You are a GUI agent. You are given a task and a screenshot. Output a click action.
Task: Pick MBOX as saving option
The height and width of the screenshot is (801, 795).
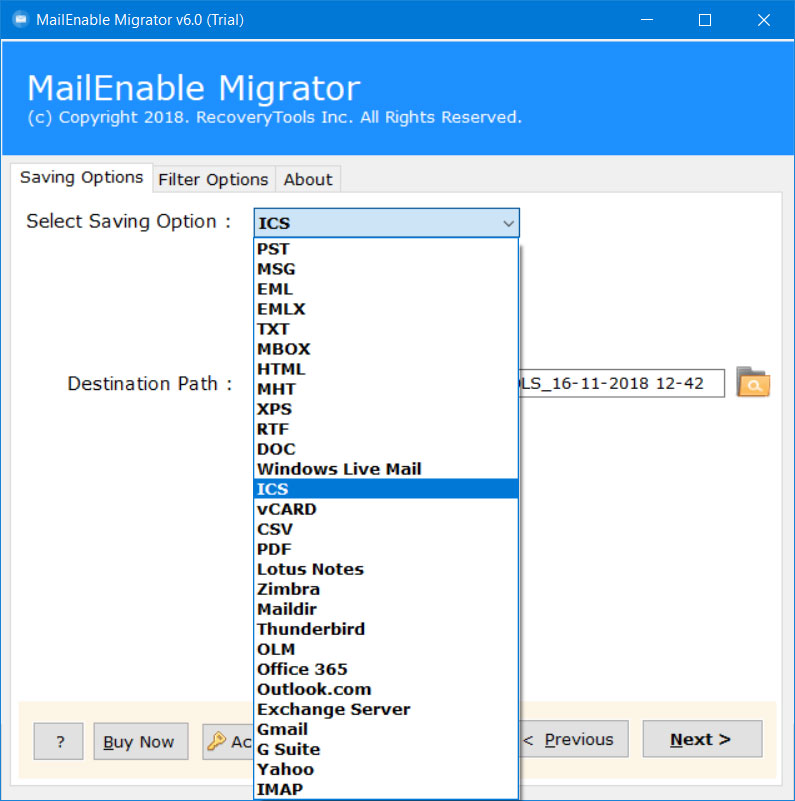386,349
